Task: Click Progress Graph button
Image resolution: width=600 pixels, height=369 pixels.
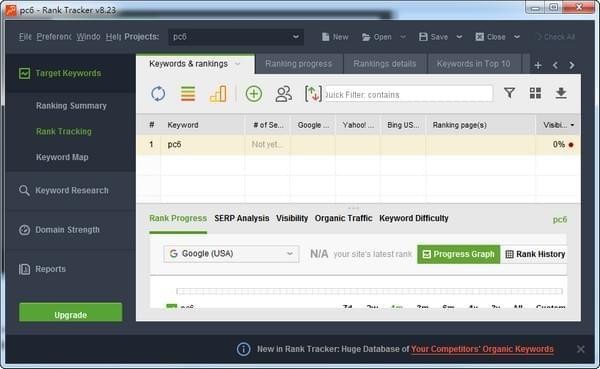Action: pyautogui.click(x=458, y=254)
